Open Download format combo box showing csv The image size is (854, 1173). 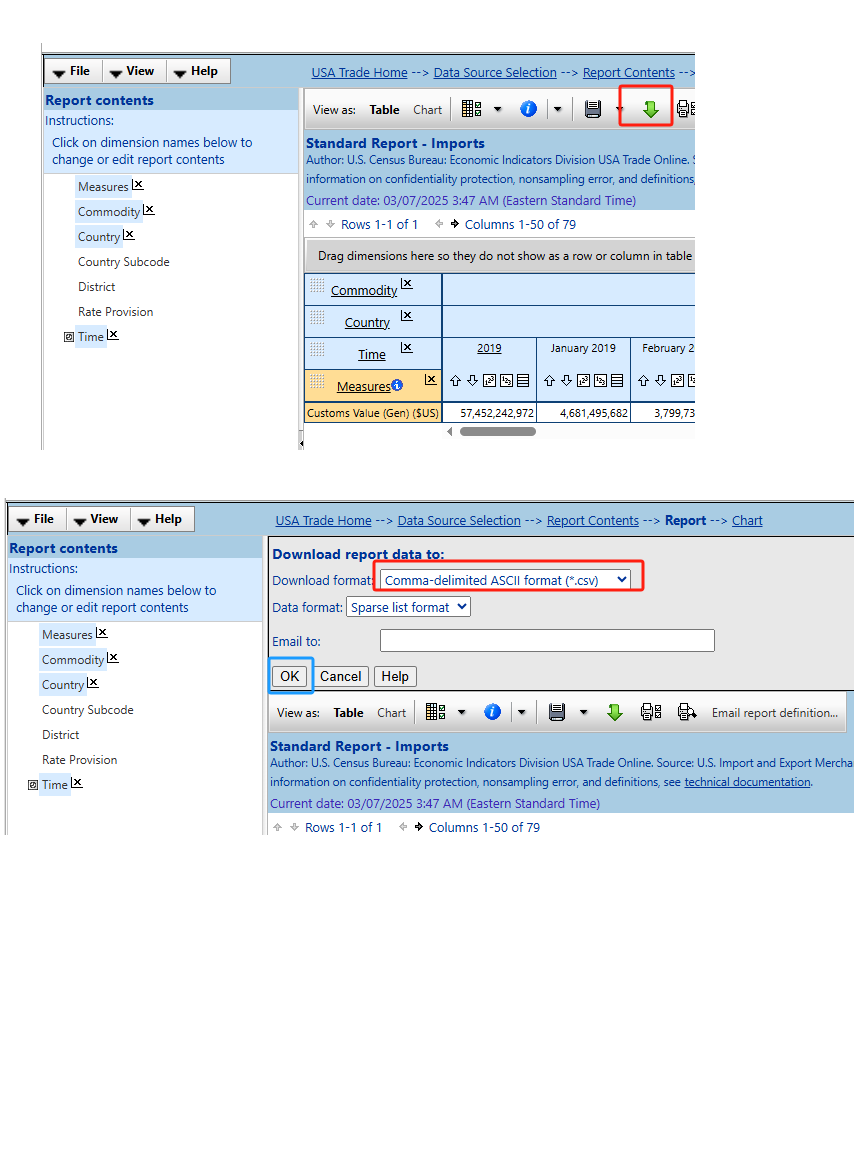tap(506, 580)
